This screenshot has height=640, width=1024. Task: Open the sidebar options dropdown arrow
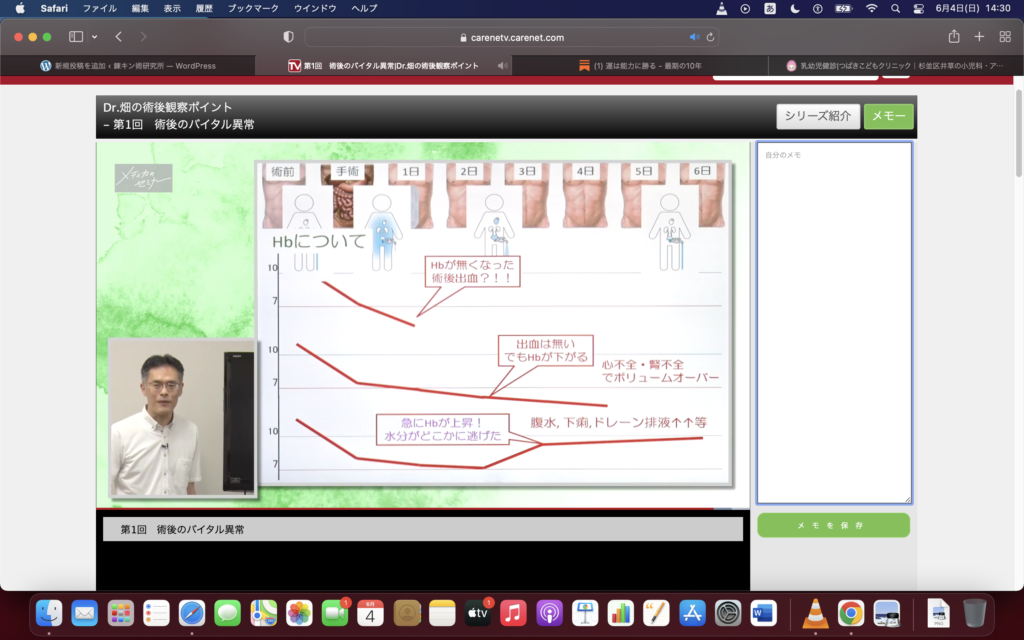pyautogui.click(x=94, y=37)
